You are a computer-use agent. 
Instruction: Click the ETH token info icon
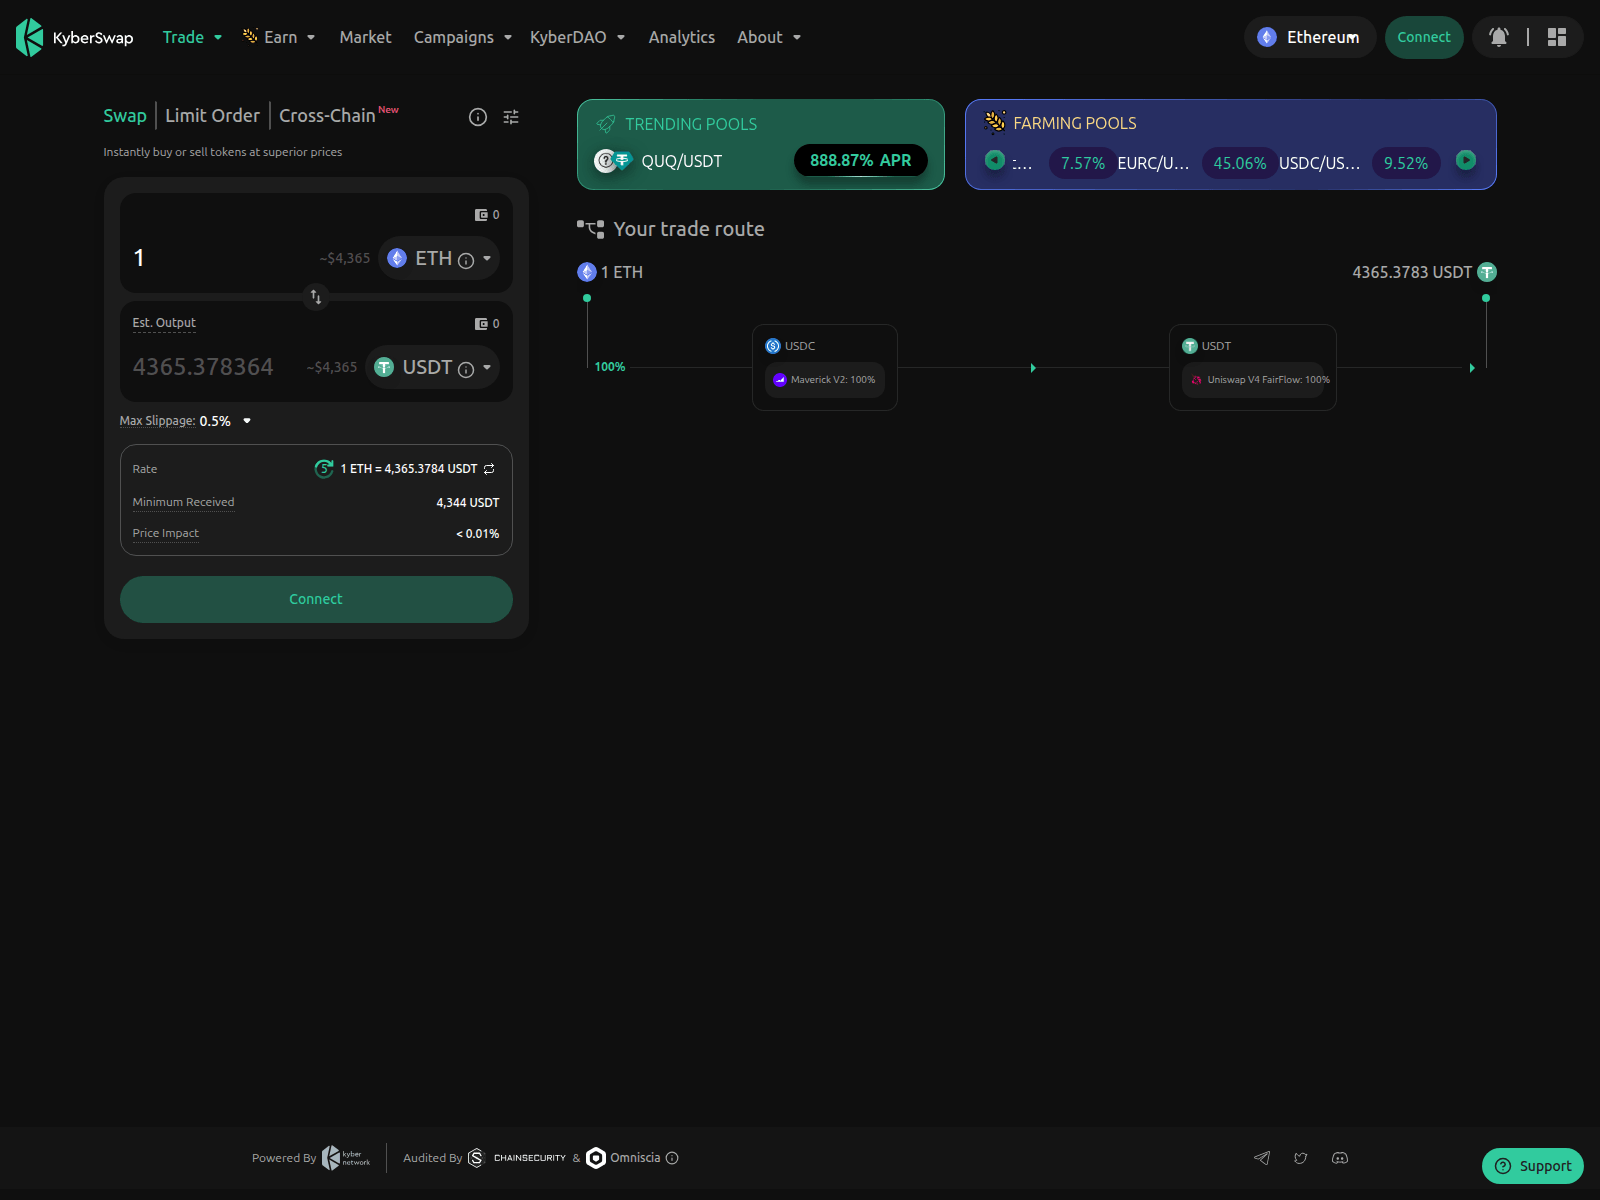pos(466,261)
